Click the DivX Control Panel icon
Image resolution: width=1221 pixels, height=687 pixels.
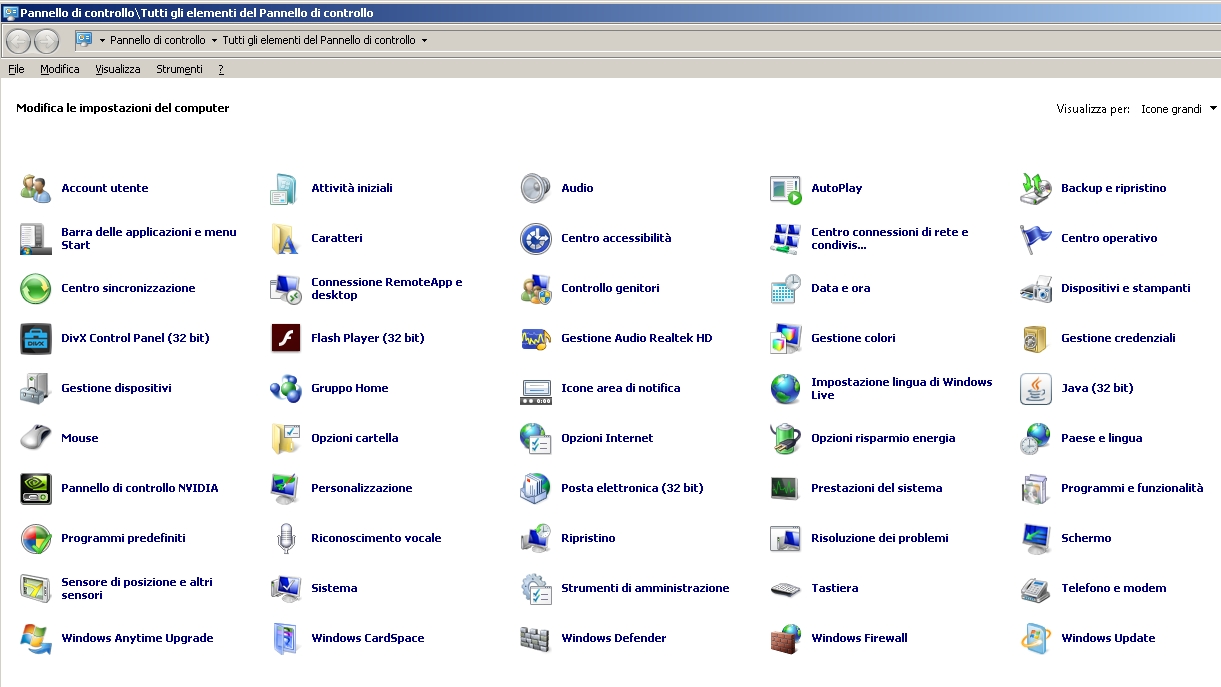[x=35, y=338]
